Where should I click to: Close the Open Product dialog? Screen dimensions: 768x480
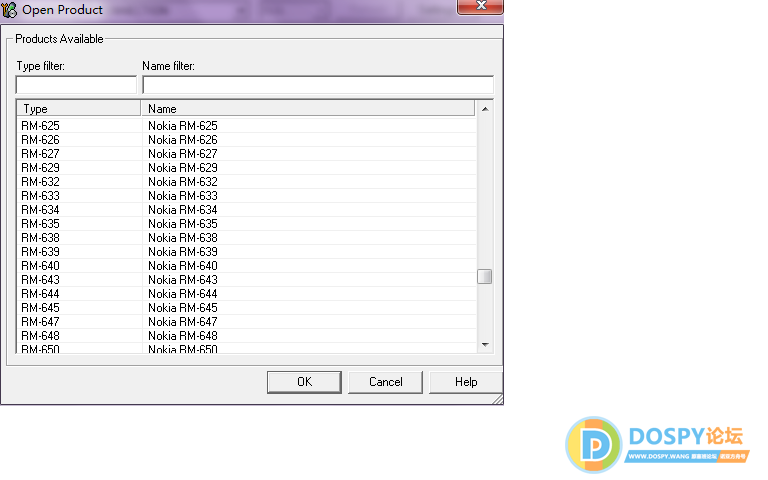point(480,7)
